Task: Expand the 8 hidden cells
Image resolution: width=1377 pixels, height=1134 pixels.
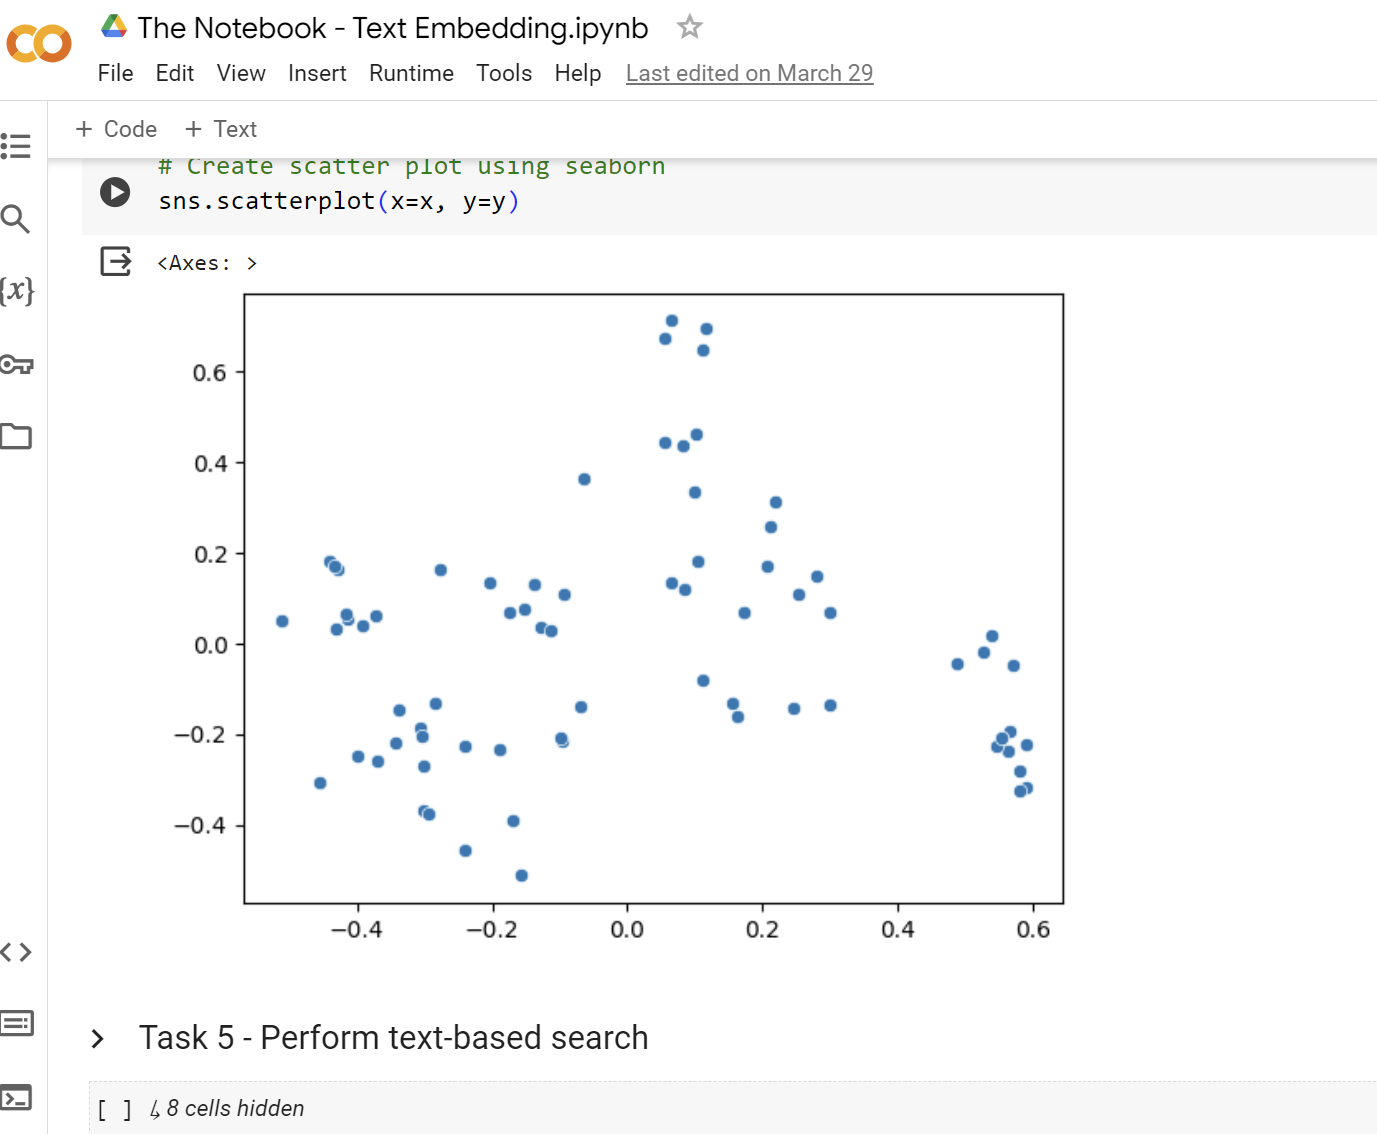Action: 234,1108
